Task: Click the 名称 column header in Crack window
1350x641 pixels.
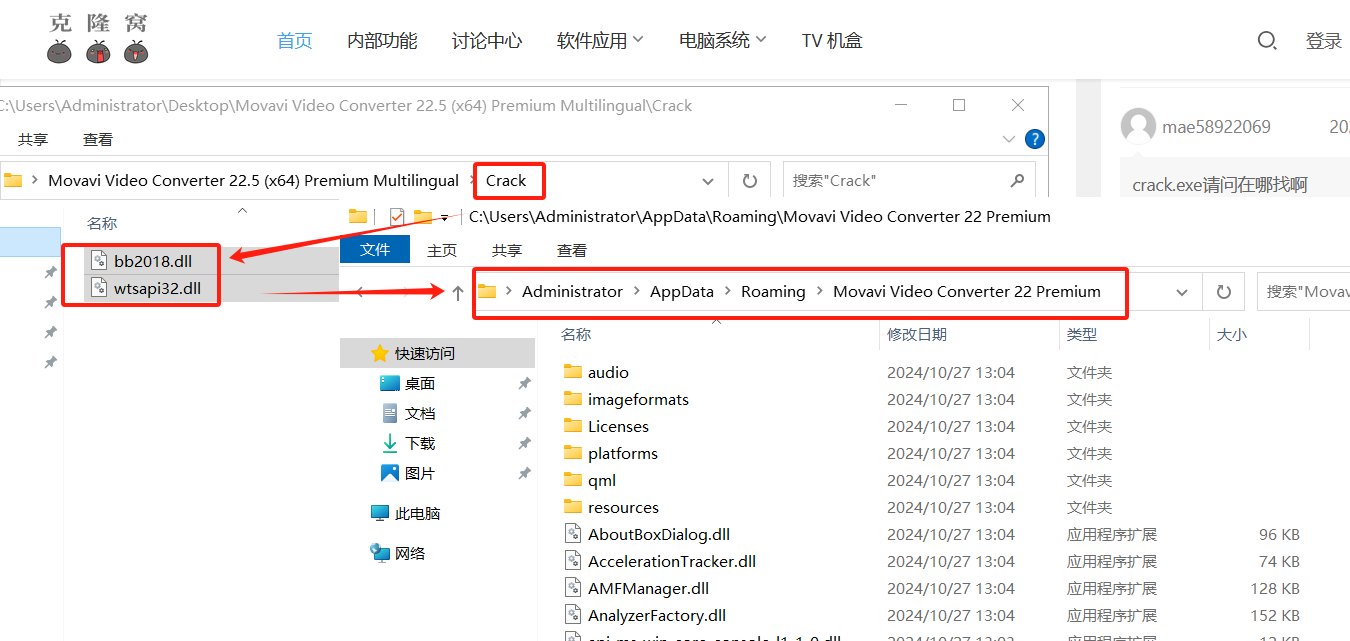Action: (x=102, y=223)
